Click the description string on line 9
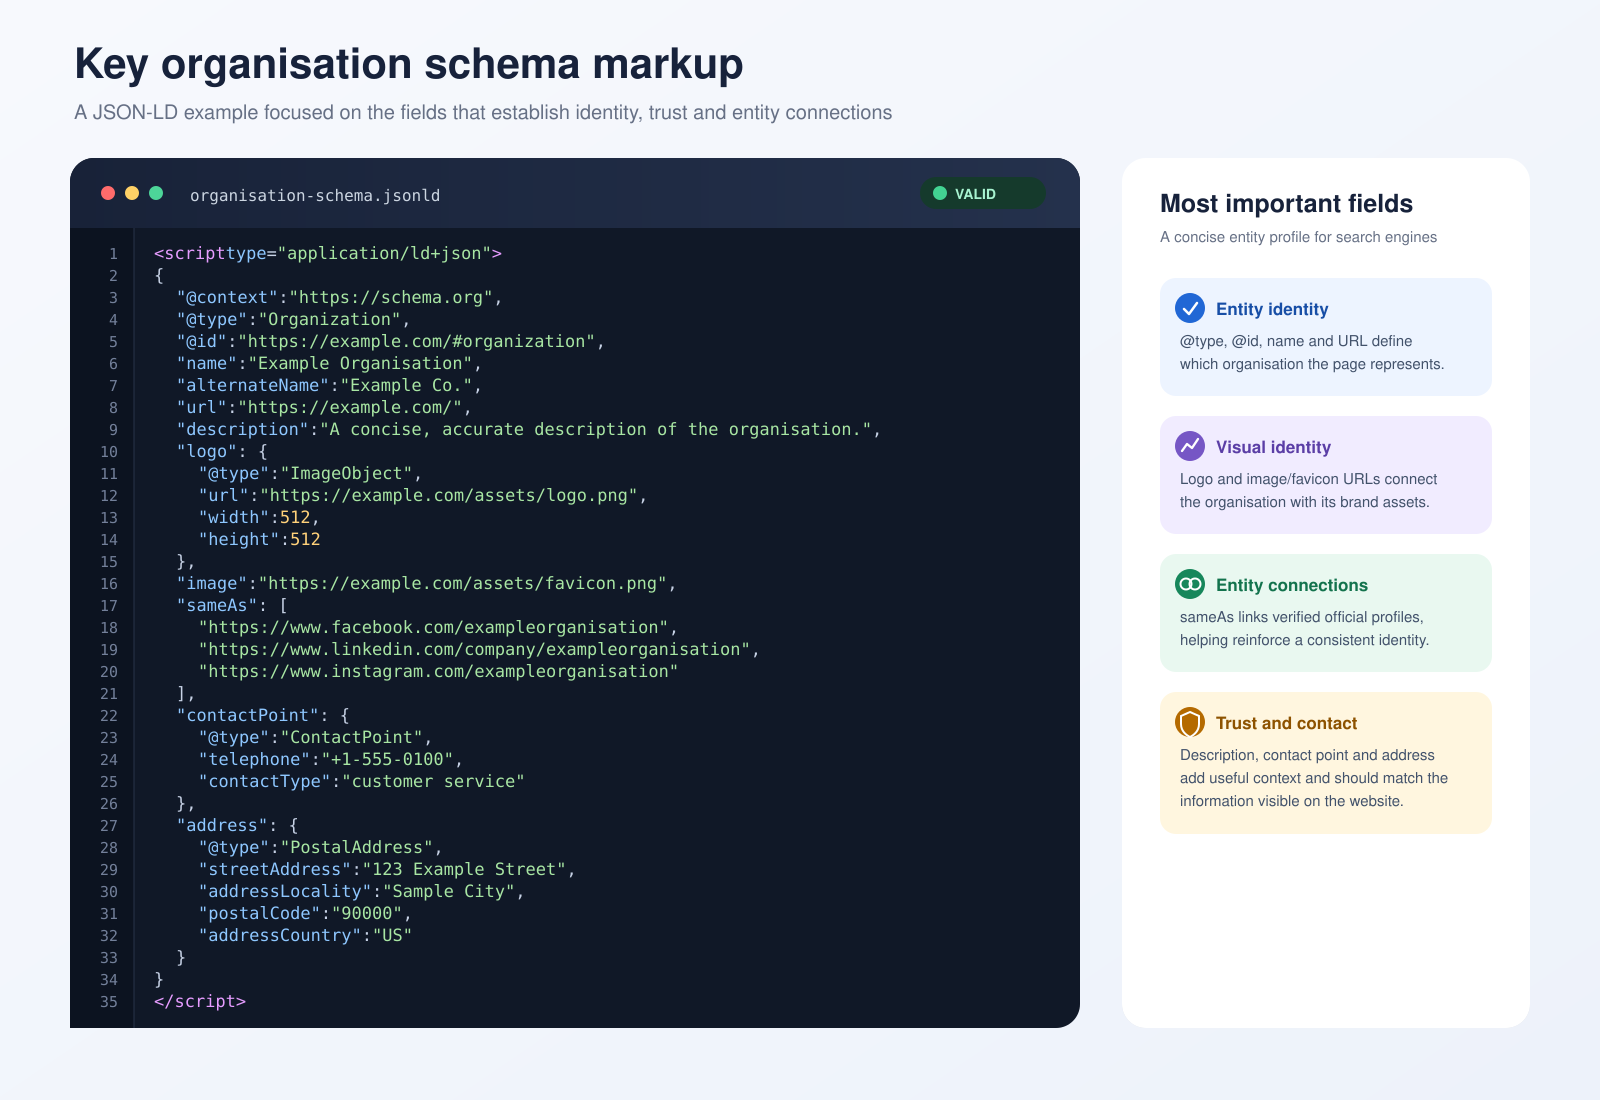This screenshot has width=1600, height=1100. pyautogui.click(x=595, y=429)
